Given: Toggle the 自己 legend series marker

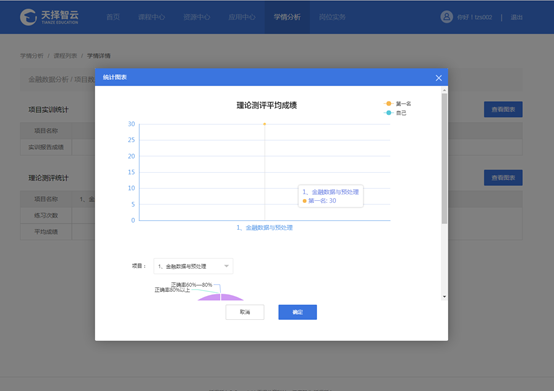Looking at the screenshot, I should click(x=388, y=113).
